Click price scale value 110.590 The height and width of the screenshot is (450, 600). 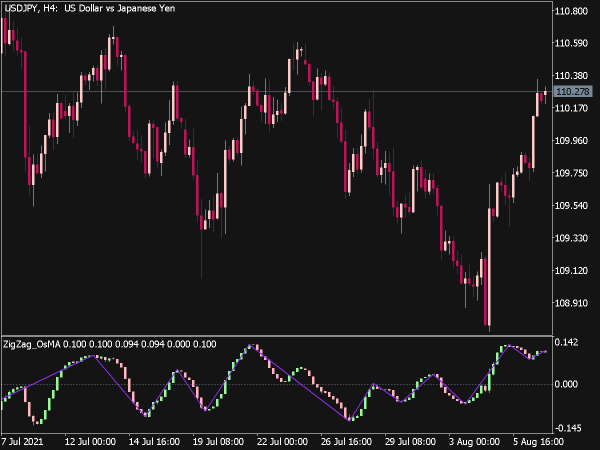click(571, 43)
